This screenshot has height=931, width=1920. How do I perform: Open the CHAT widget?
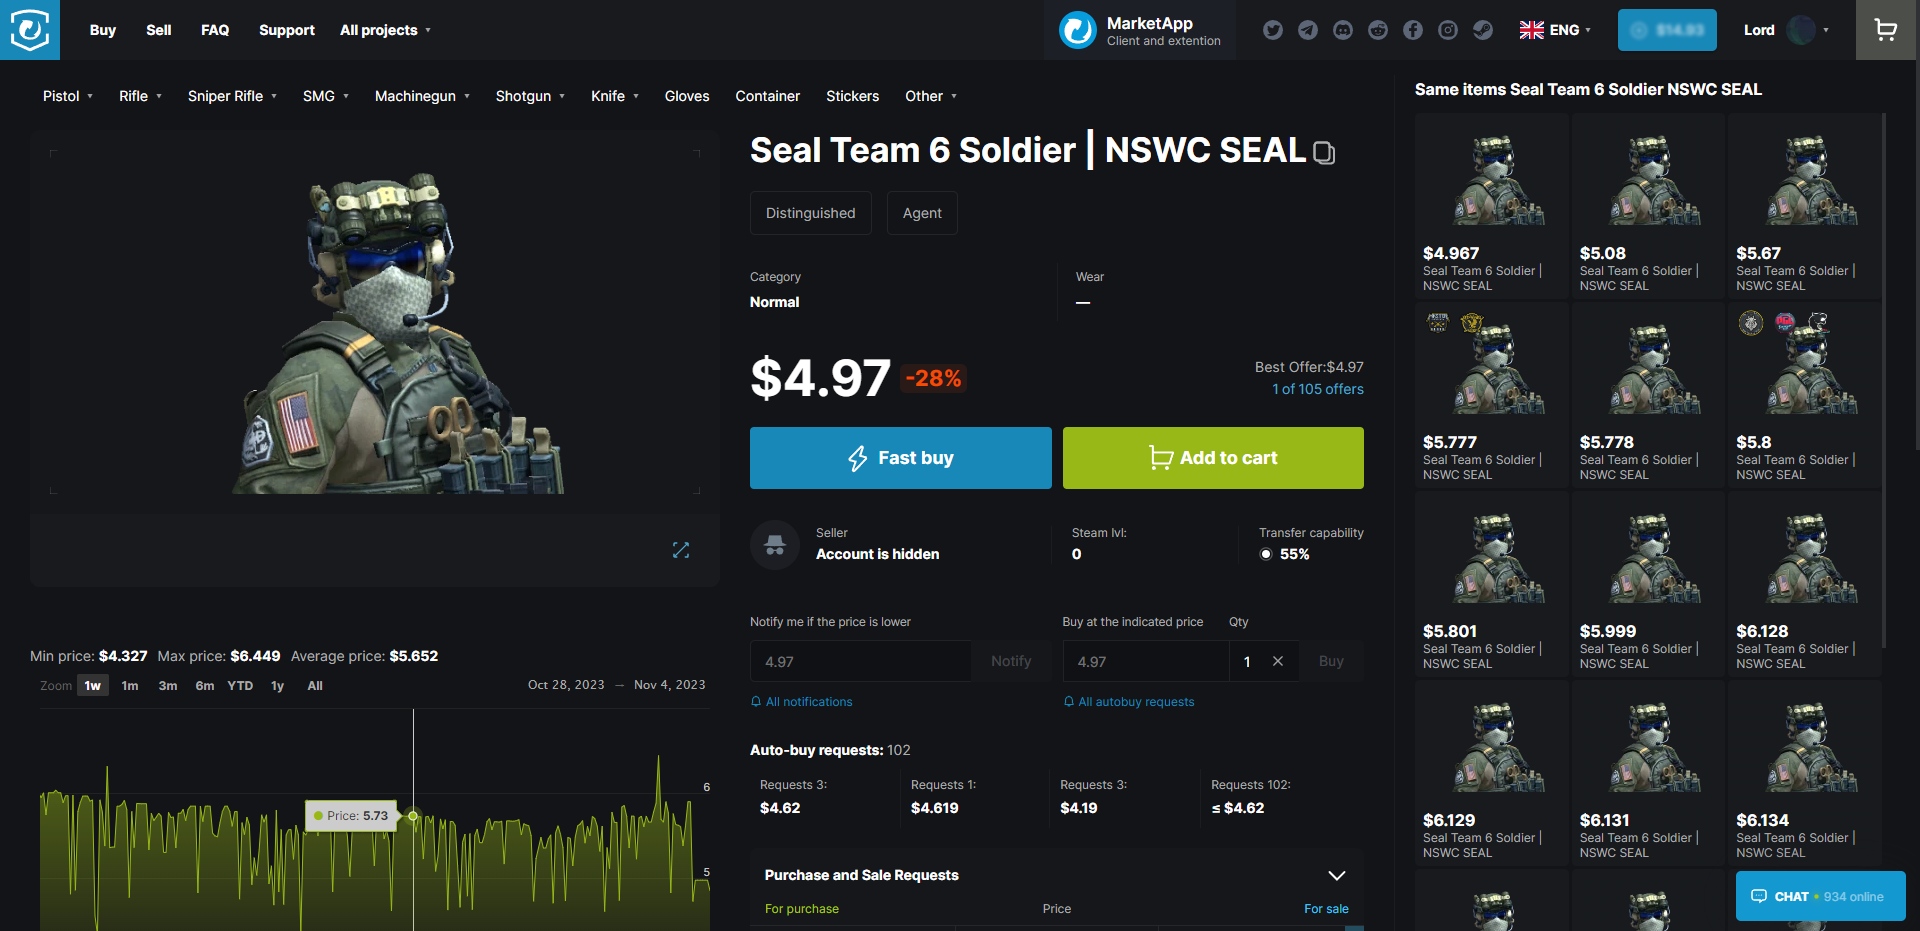(x=1821, y=896)
